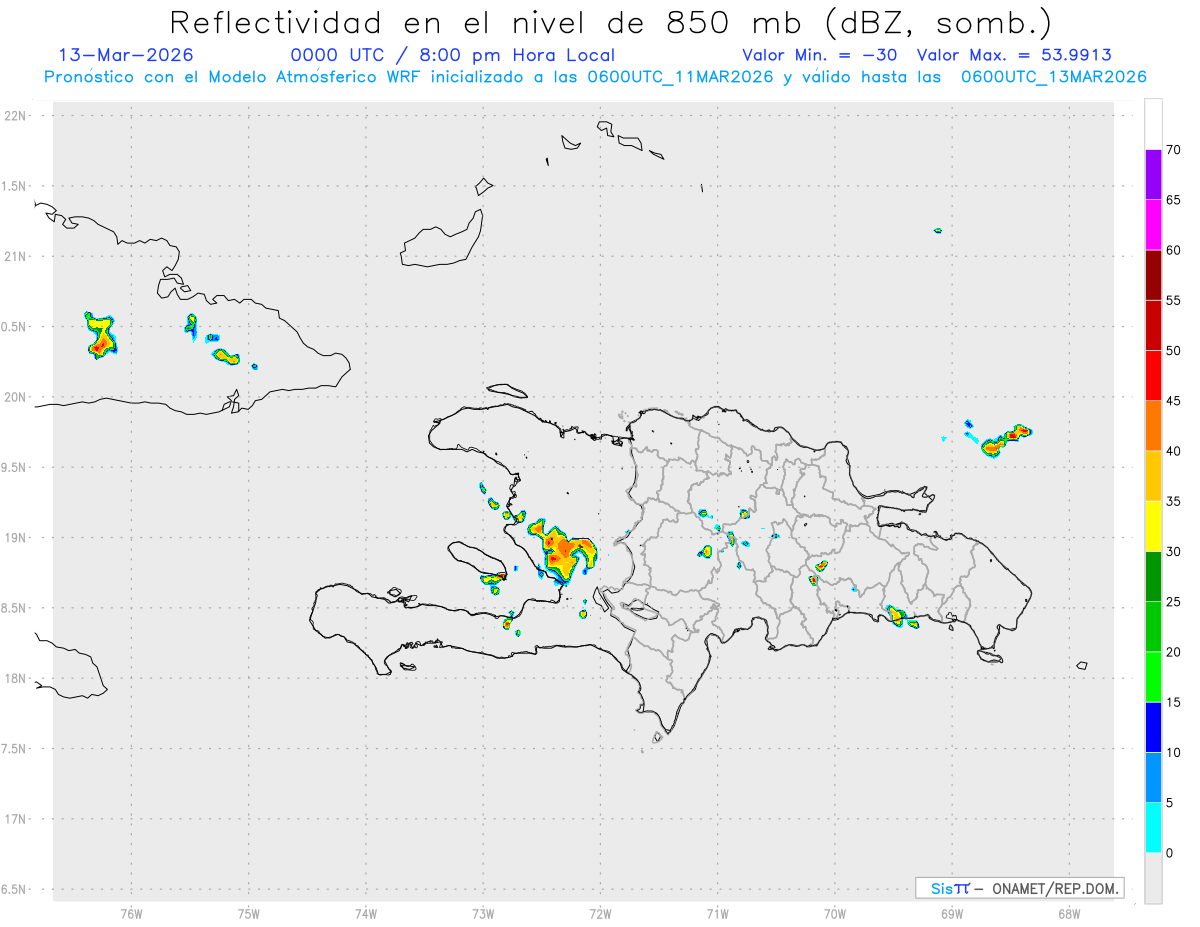
Task: Click the 'Valor Min. = -30' text
Action: point(820,55)
